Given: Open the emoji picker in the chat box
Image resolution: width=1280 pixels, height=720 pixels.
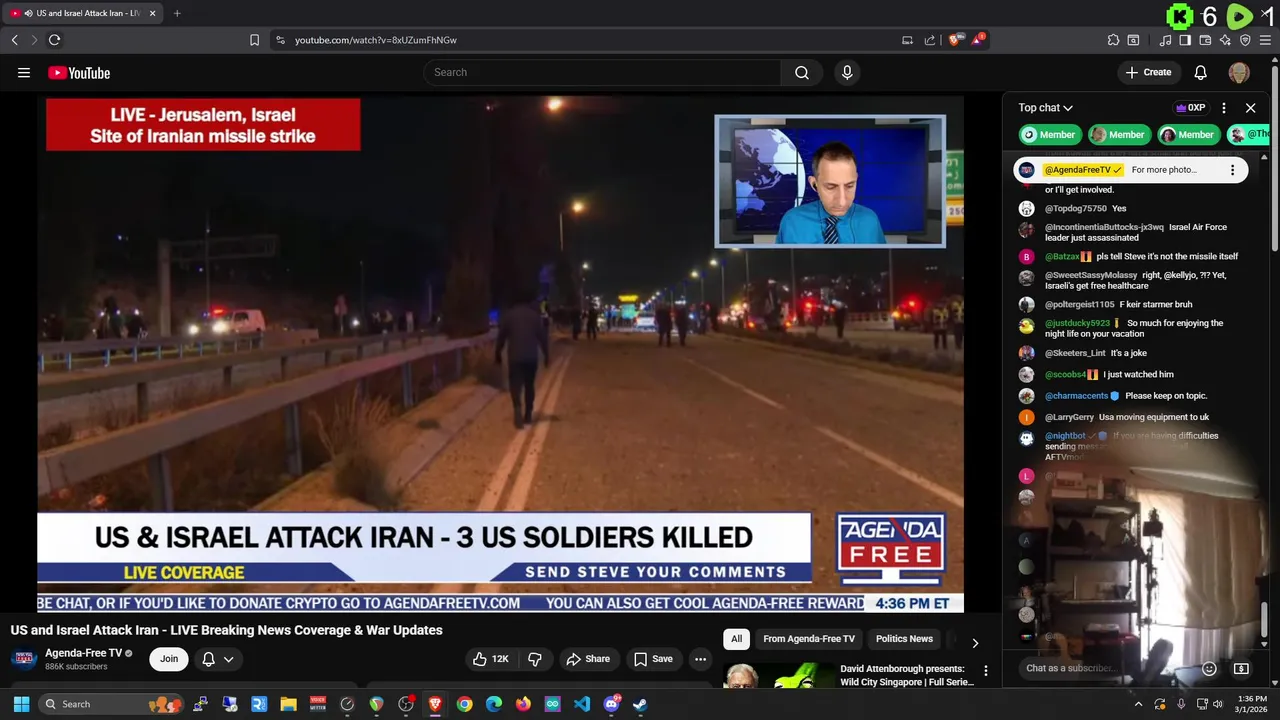Looking at the screenshot, I should tap(1209, 668).
